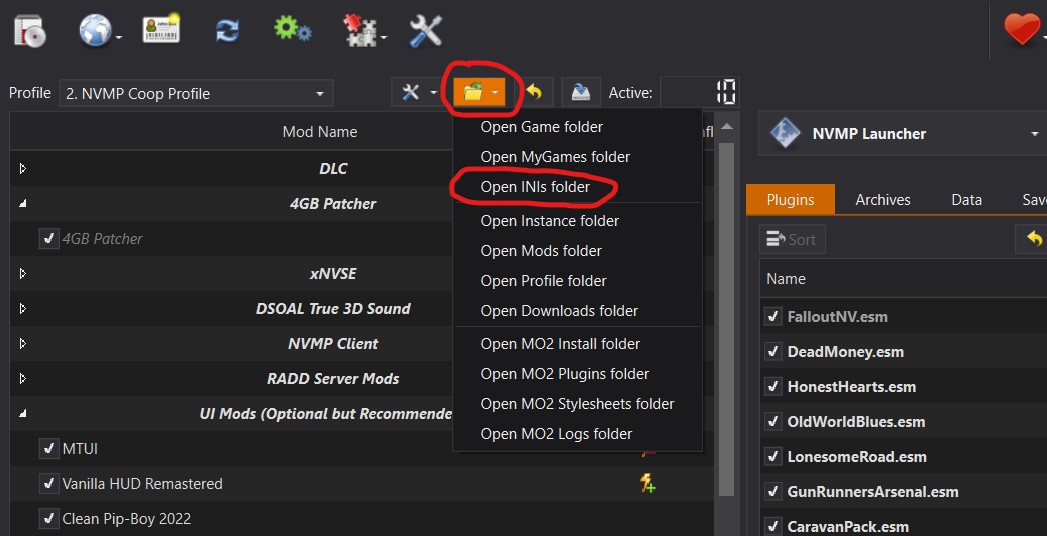The height and width of the screenshot is (536, 1047).
Task: Select Open Profile folder entry
Action: tap(544, 281)
